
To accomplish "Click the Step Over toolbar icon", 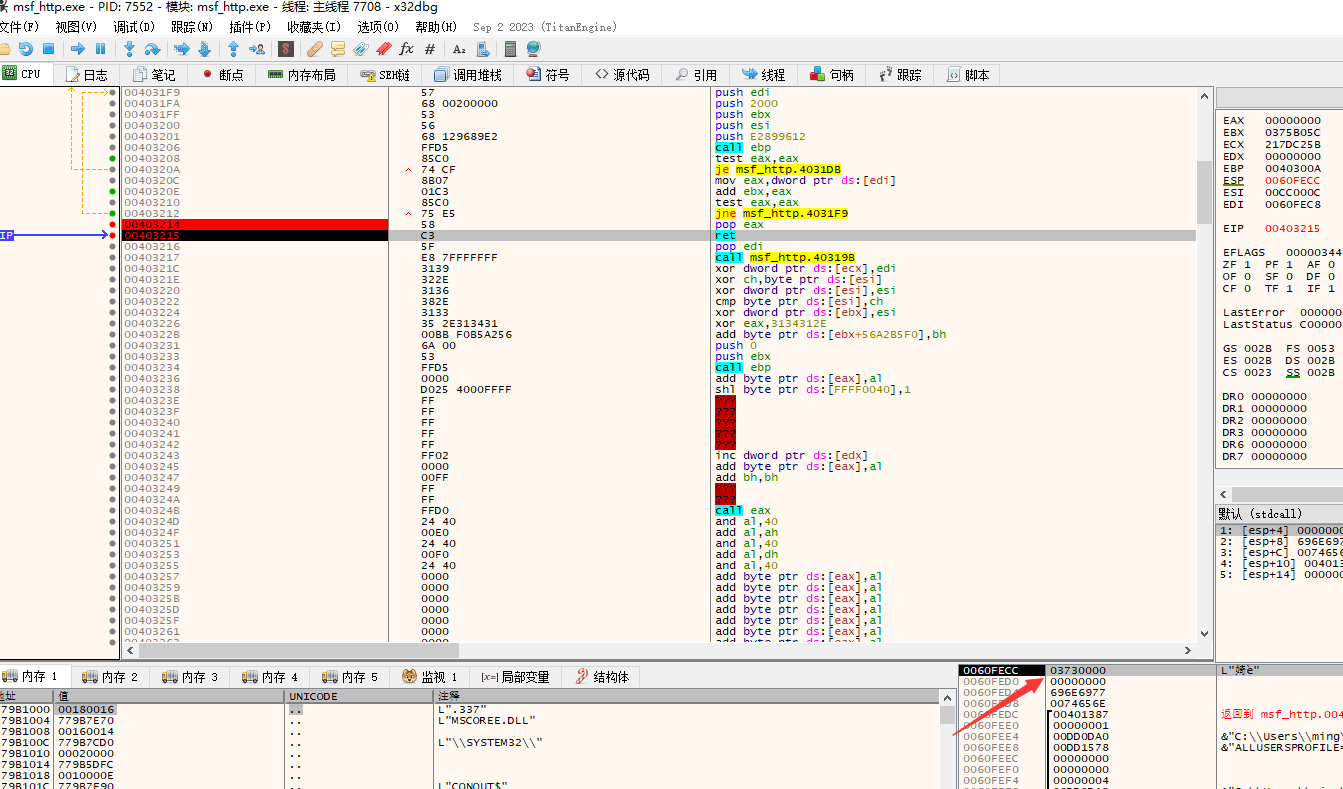I will tap(152, 48).
